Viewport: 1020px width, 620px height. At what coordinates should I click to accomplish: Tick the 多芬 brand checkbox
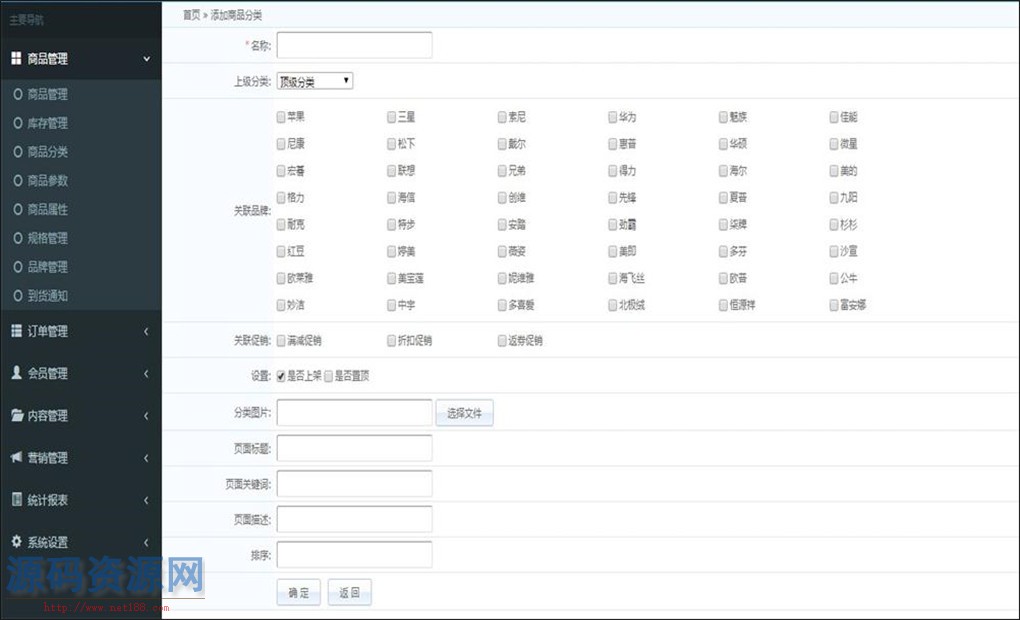pos(723,251)
